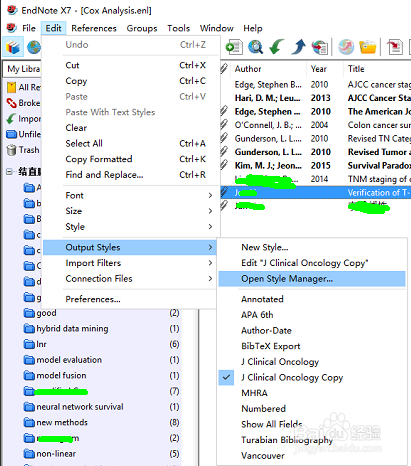Select the Kim, M. J. 2015 reference
Viewport: 411px width, 466px height.
315,166
